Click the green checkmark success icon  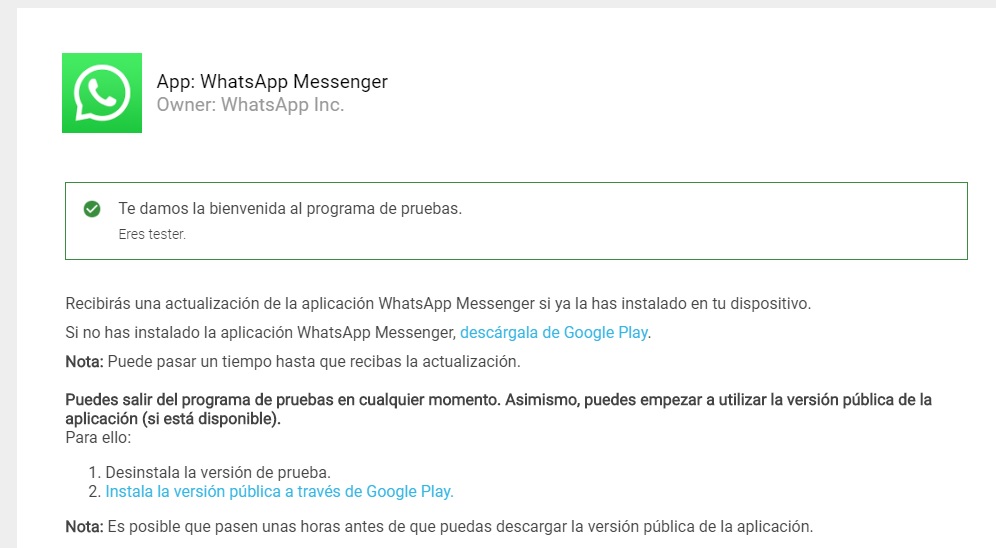[x=92, y=209]
